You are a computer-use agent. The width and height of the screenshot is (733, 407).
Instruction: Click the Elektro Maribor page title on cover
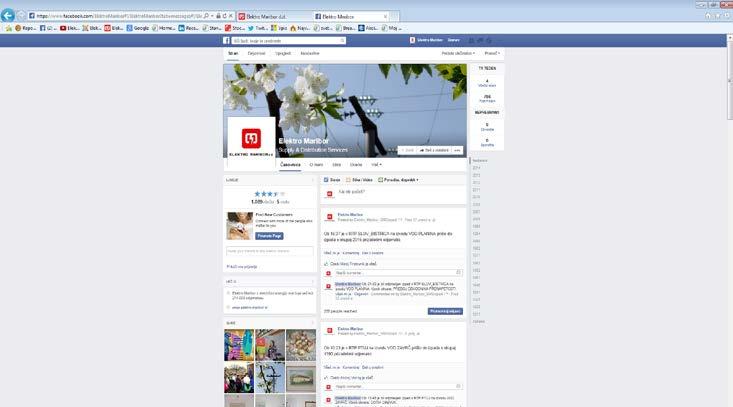[304, 141]
